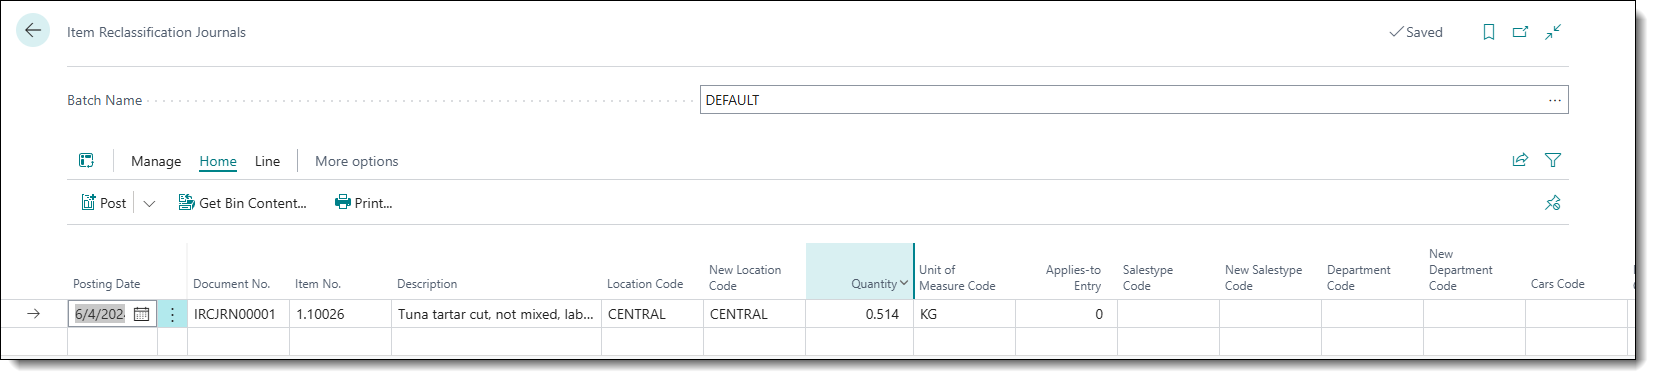The height and width of the screenshot is (380, 1656).
Task: Switch to the Home tab
Action: point(218,161)
